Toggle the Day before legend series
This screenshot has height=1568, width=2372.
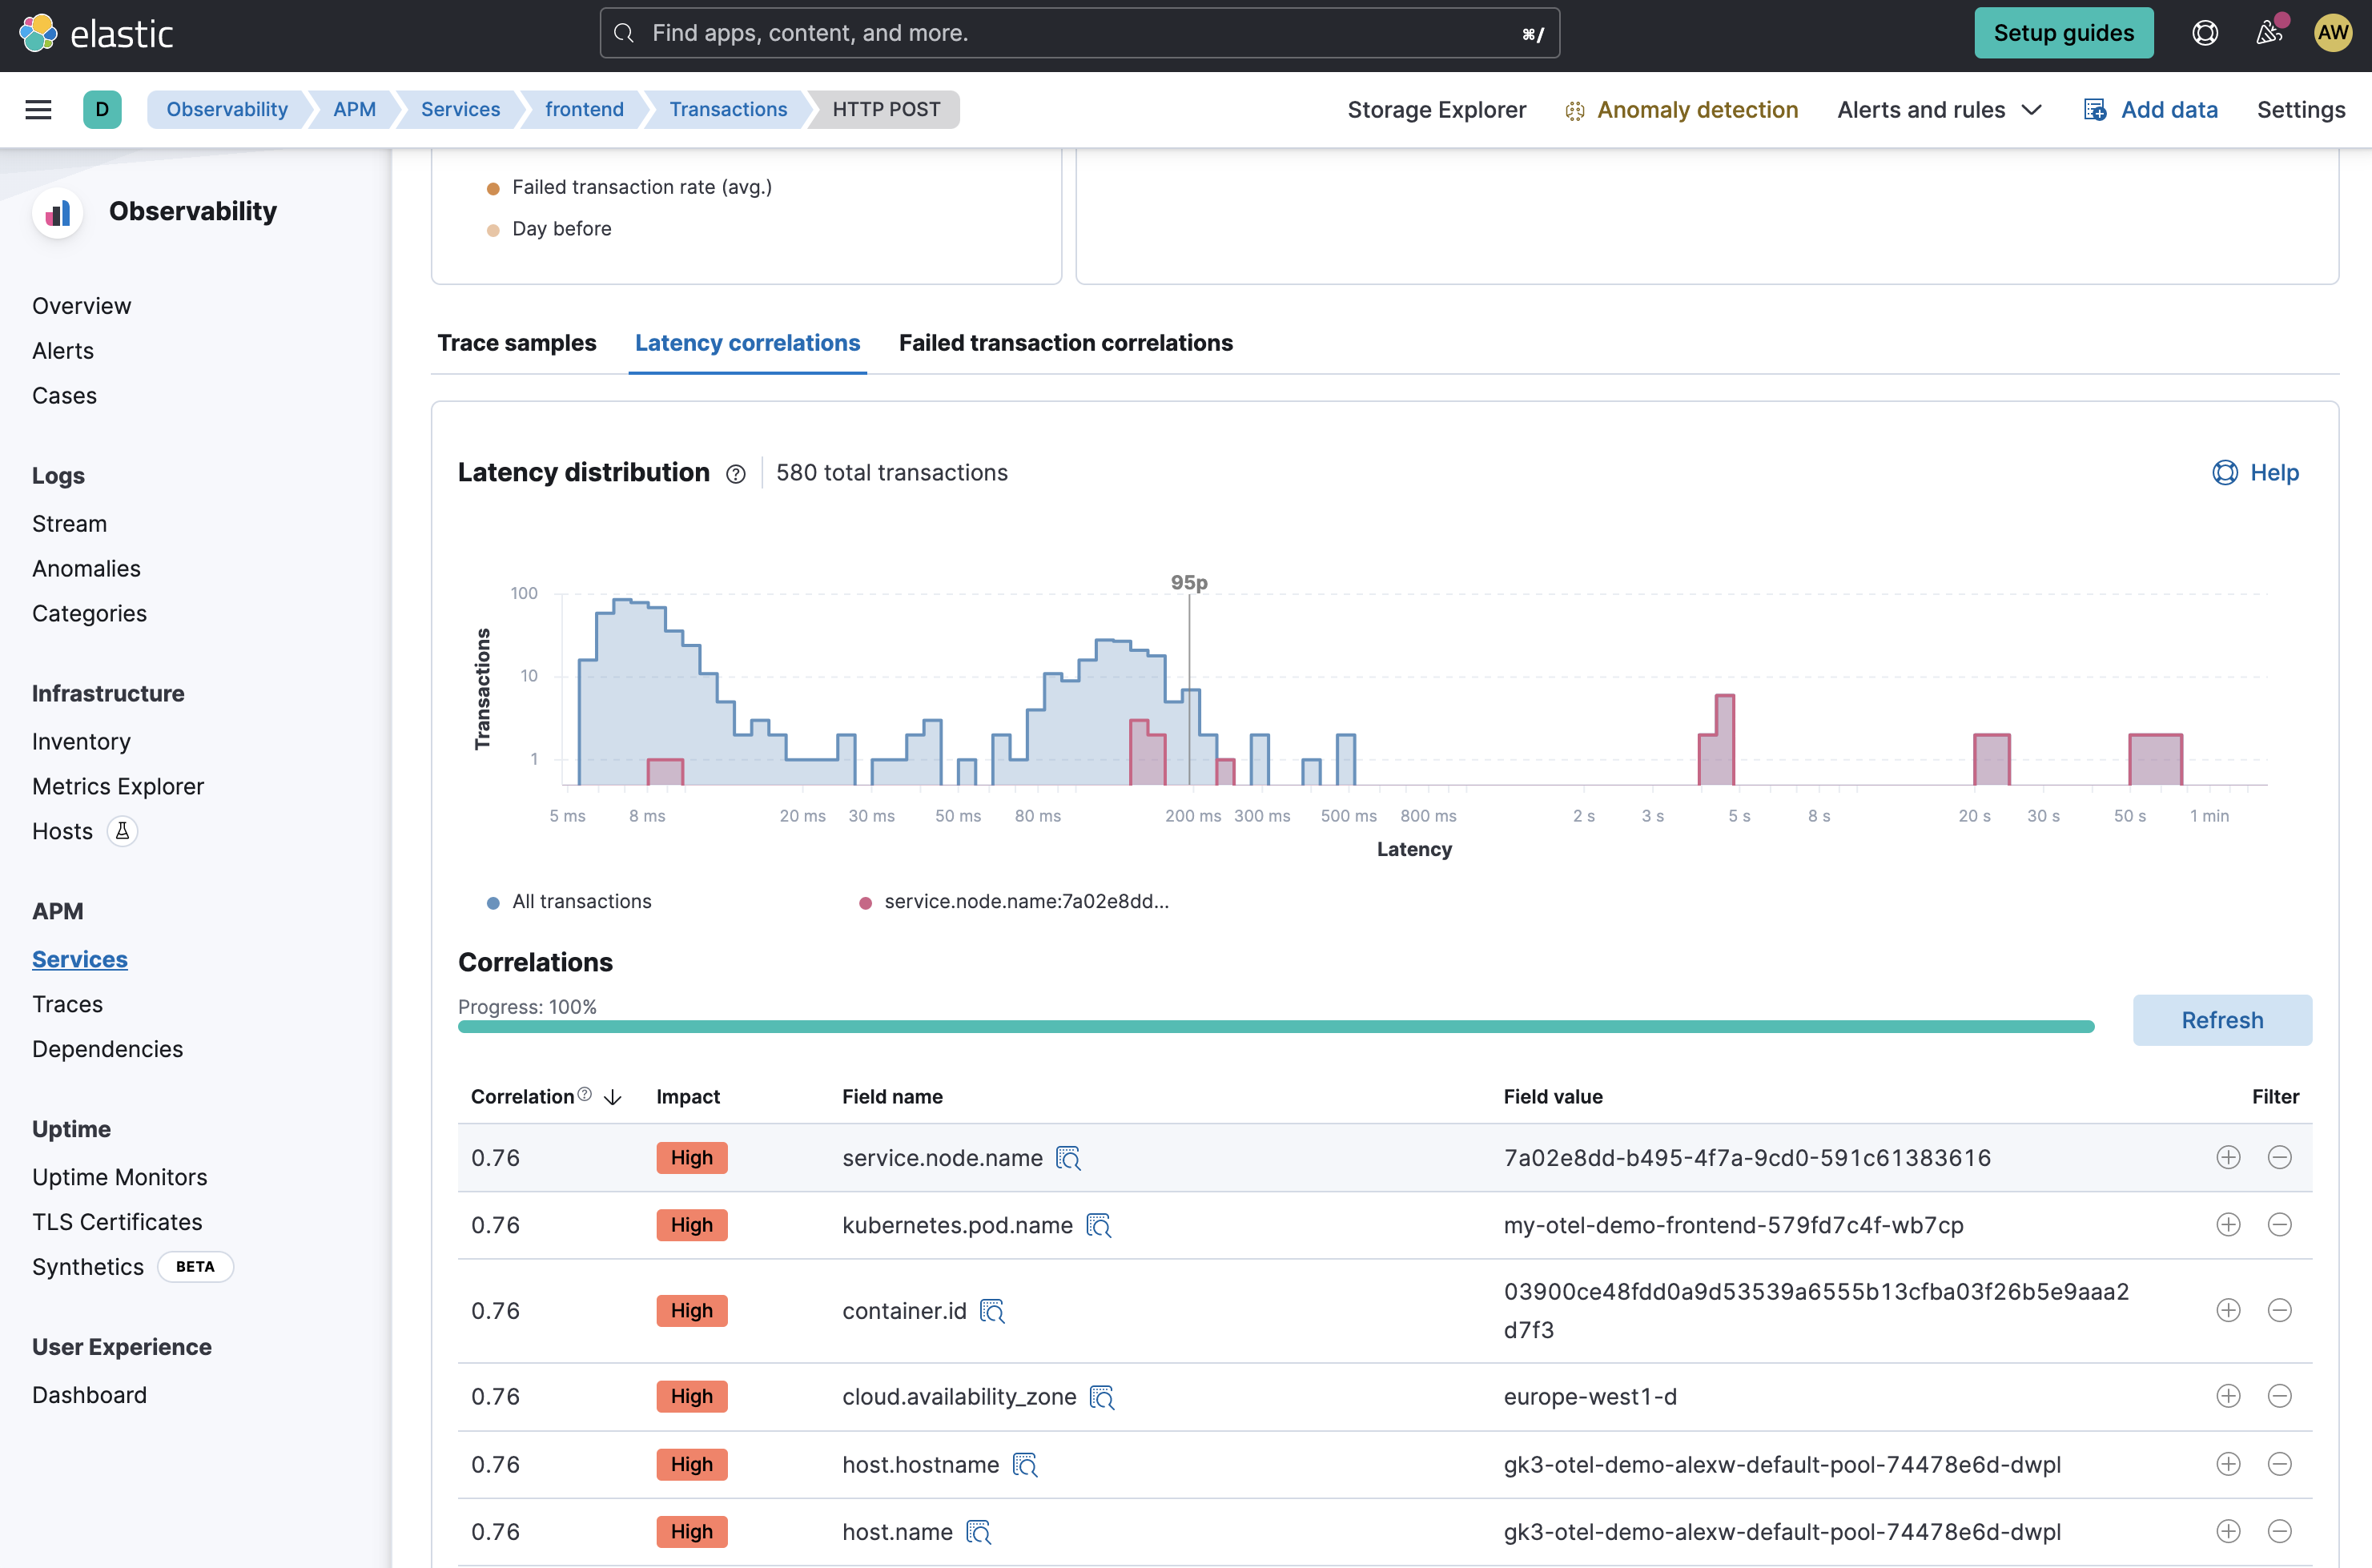[x=549, y=229]
